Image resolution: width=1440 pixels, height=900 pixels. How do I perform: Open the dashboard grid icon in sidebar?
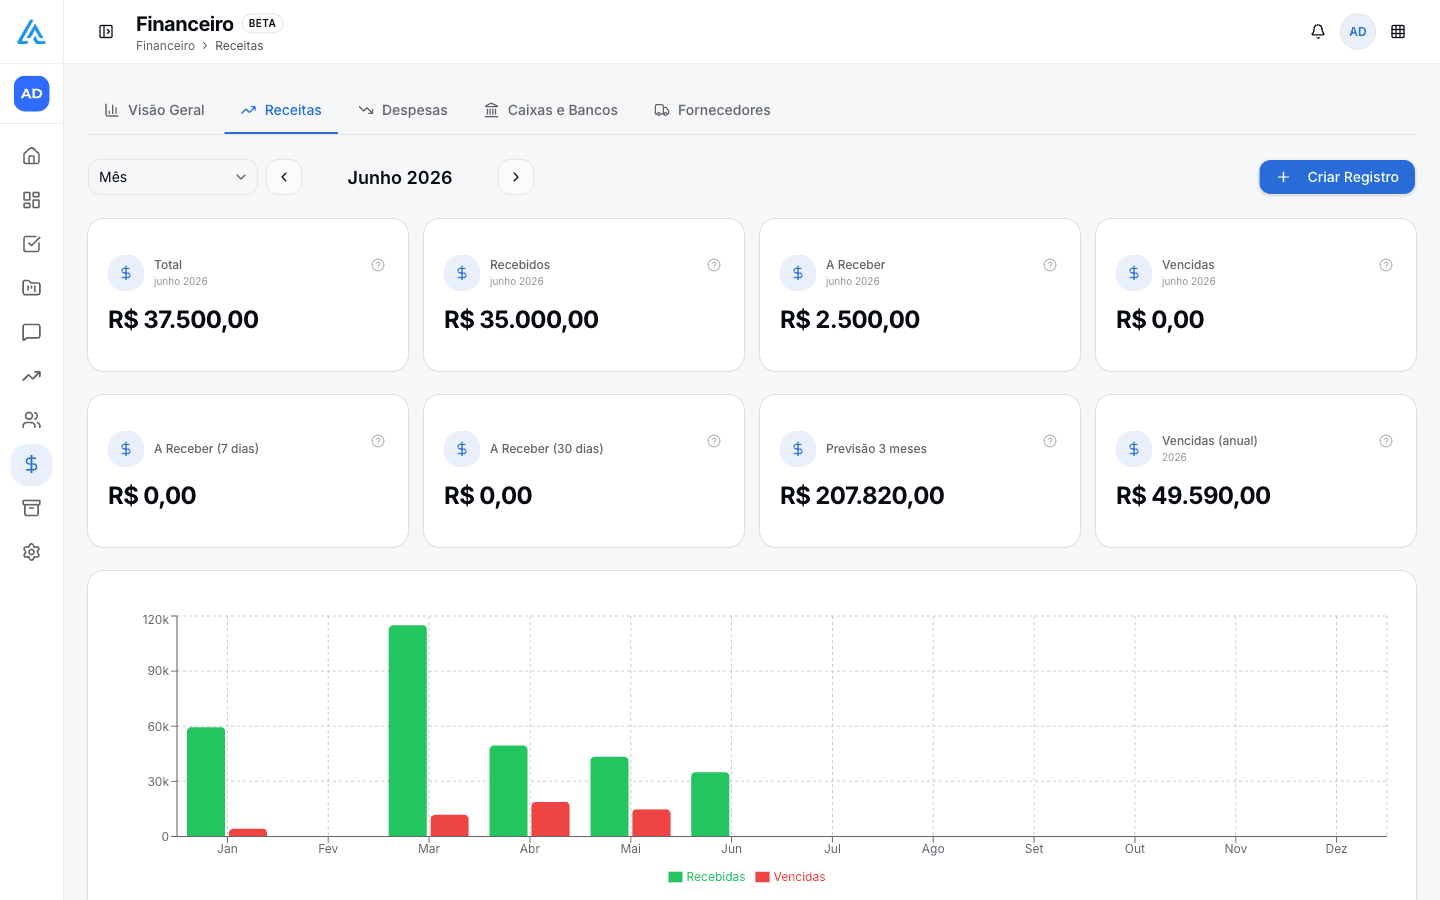tap(32, 200)
